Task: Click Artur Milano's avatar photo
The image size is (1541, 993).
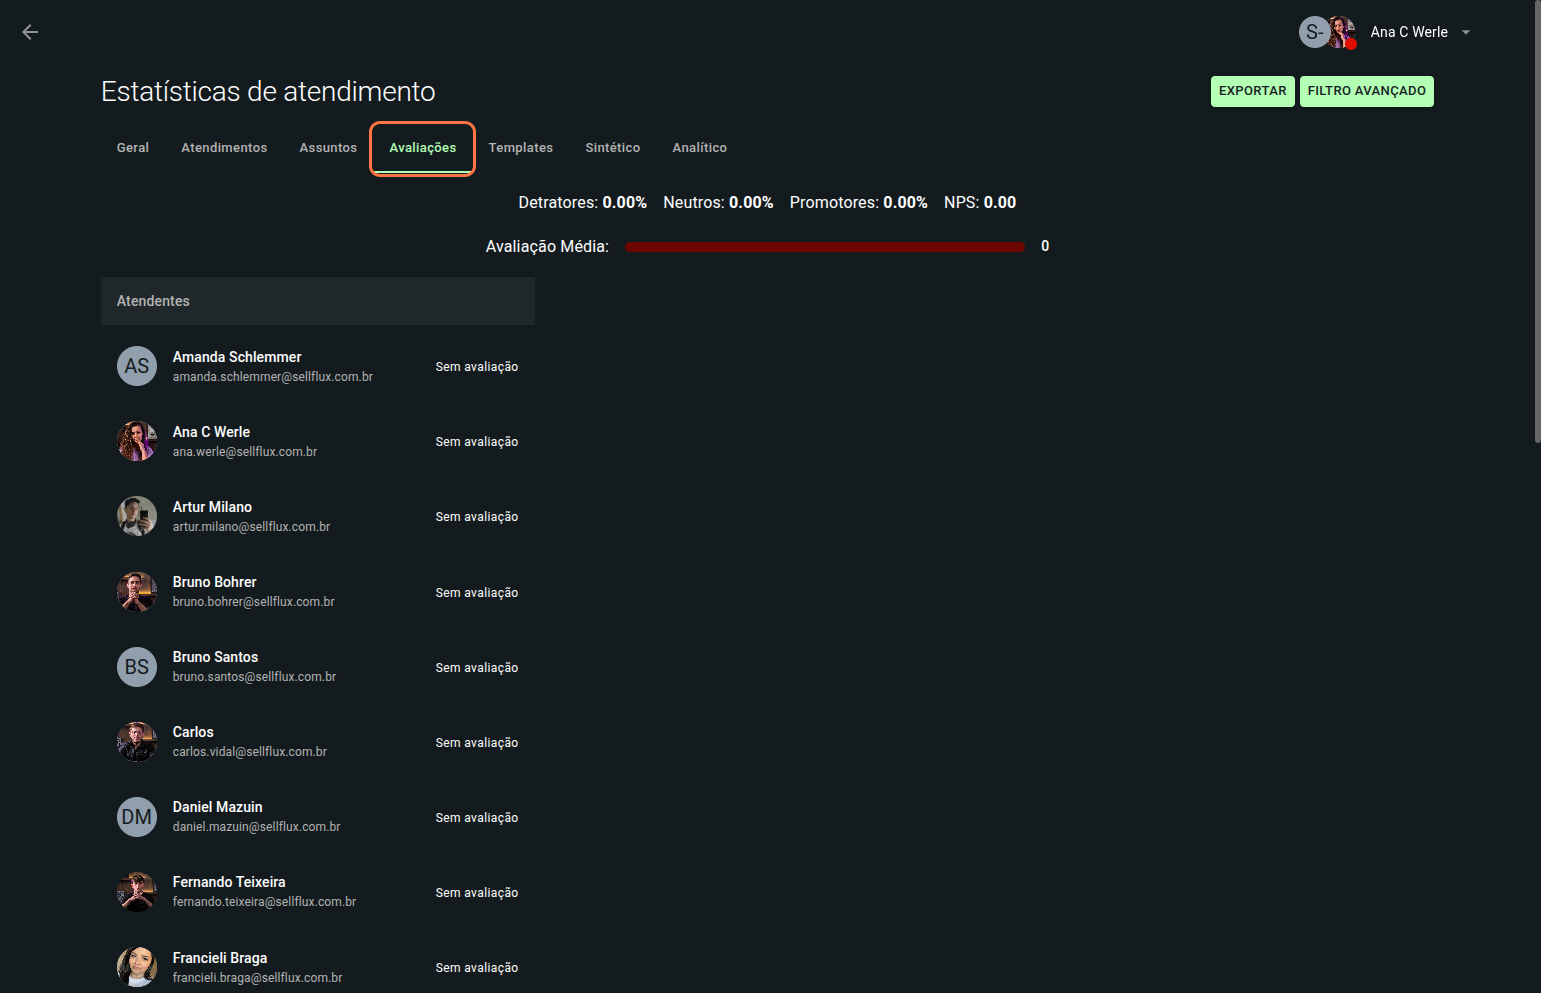Action: [x=137, y=516]
